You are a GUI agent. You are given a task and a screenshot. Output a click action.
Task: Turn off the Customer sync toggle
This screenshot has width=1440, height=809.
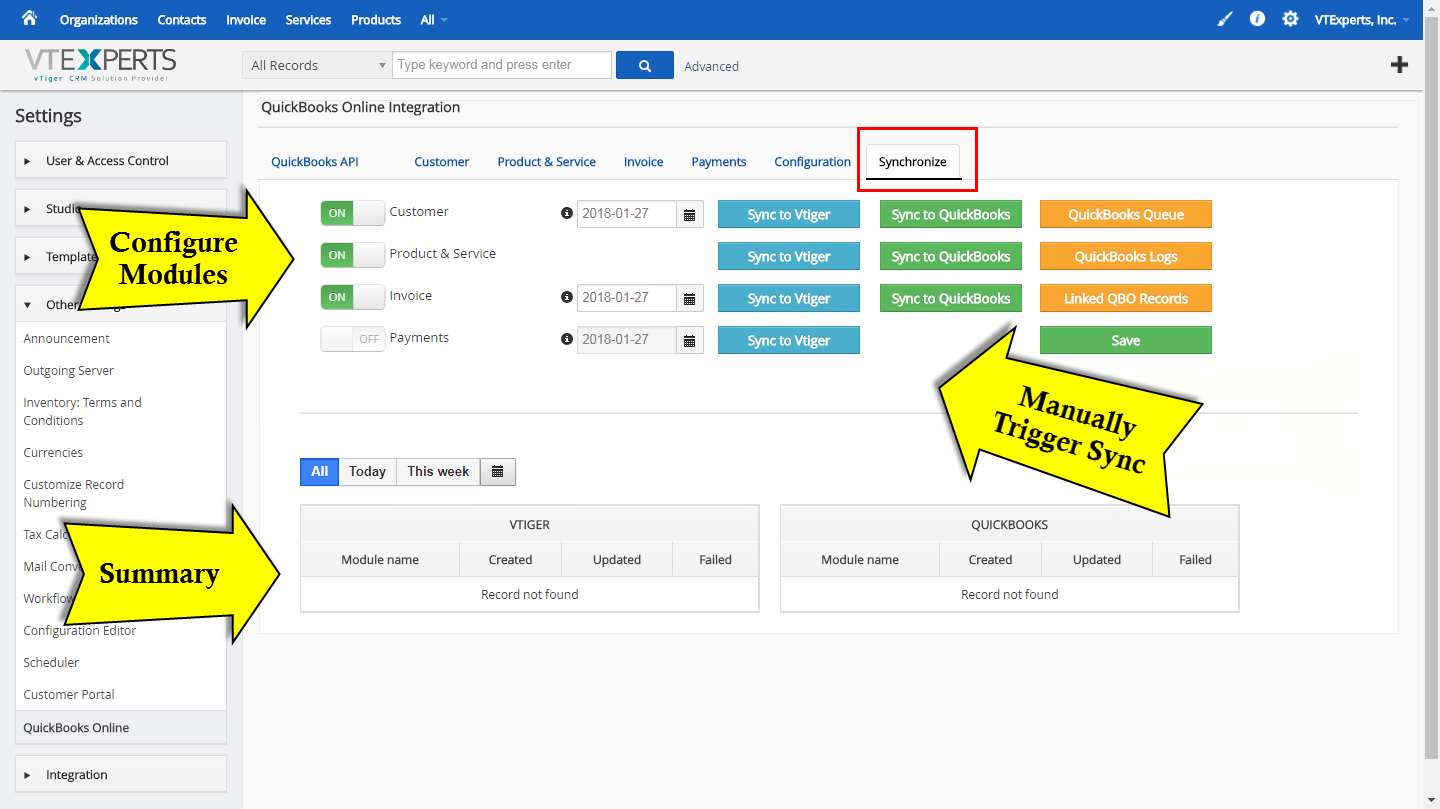(x=352, y=213)
